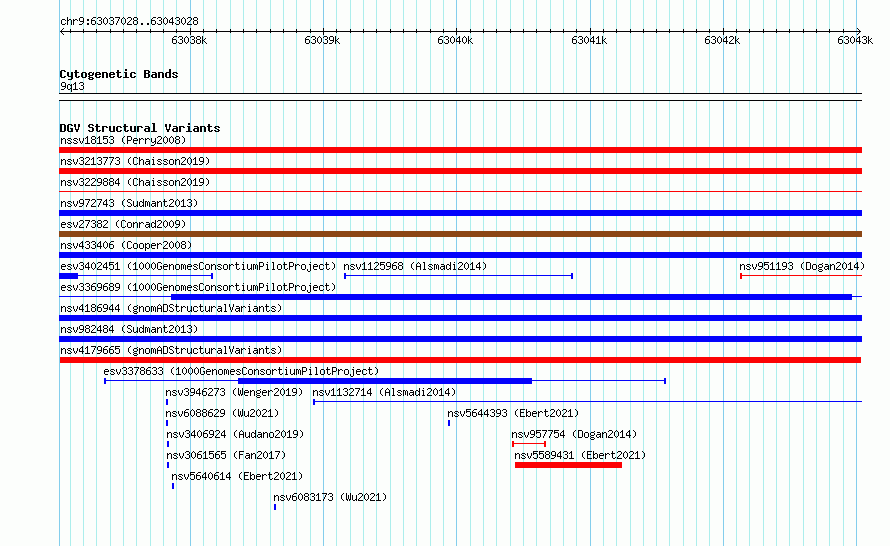Click the red bar of nsv5589431
This screenshot has height=546, width=890.
tap(568, 465)
